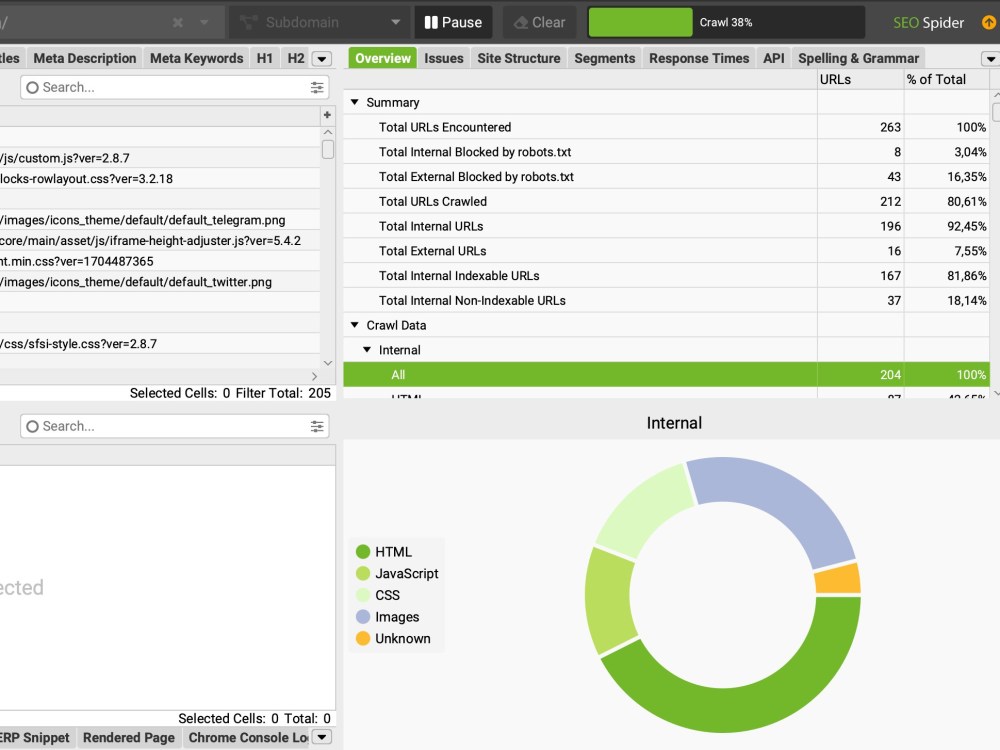Click the CSS legend color swatch
The image size is (1000, 750).
tap(363, 595)
